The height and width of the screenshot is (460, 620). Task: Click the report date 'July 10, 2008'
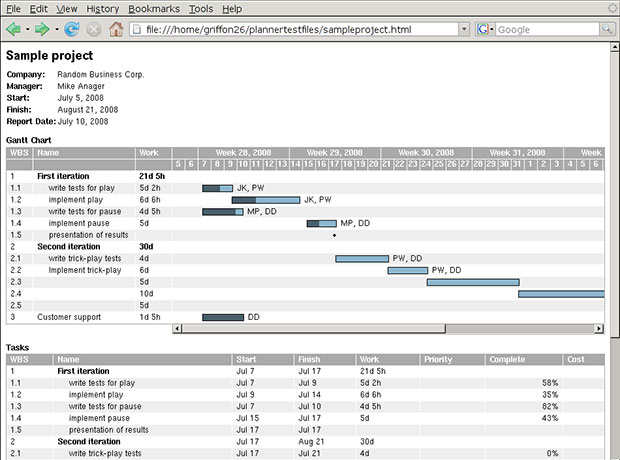pos(83,121)
